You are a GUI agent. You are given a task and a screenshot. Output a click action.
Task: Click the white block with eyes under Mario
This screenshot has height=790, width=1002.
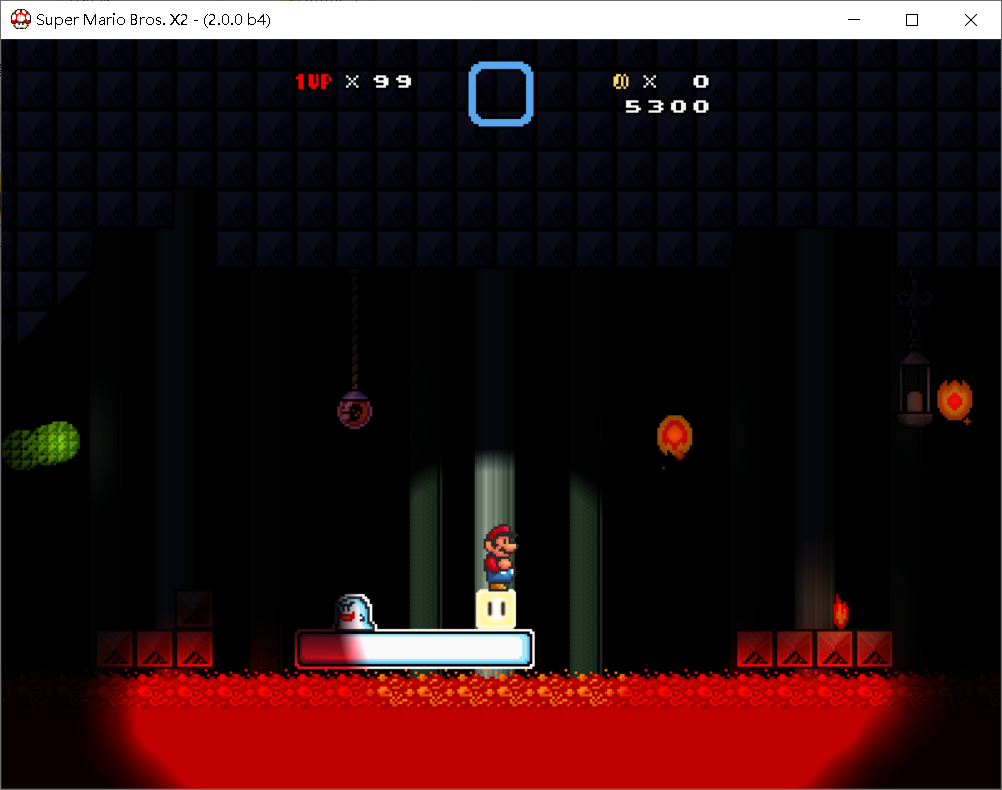point(496,609)
